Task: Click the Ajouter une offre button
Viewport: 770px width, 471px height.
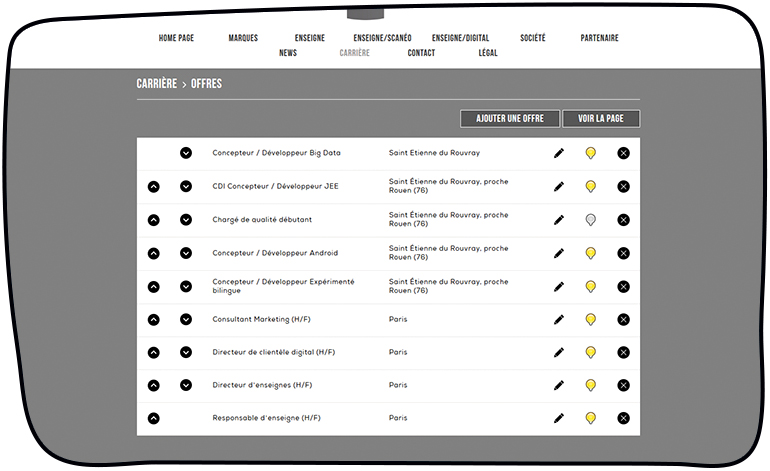Action: point(510,119)
